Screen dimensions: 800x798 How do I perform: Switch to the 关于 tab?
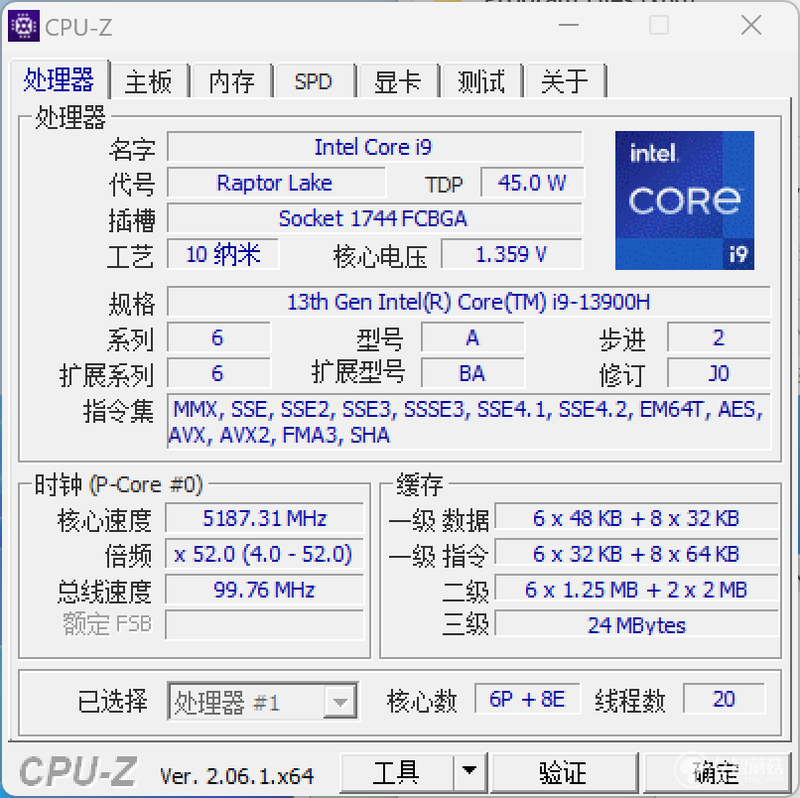click(x=565, y=82)
